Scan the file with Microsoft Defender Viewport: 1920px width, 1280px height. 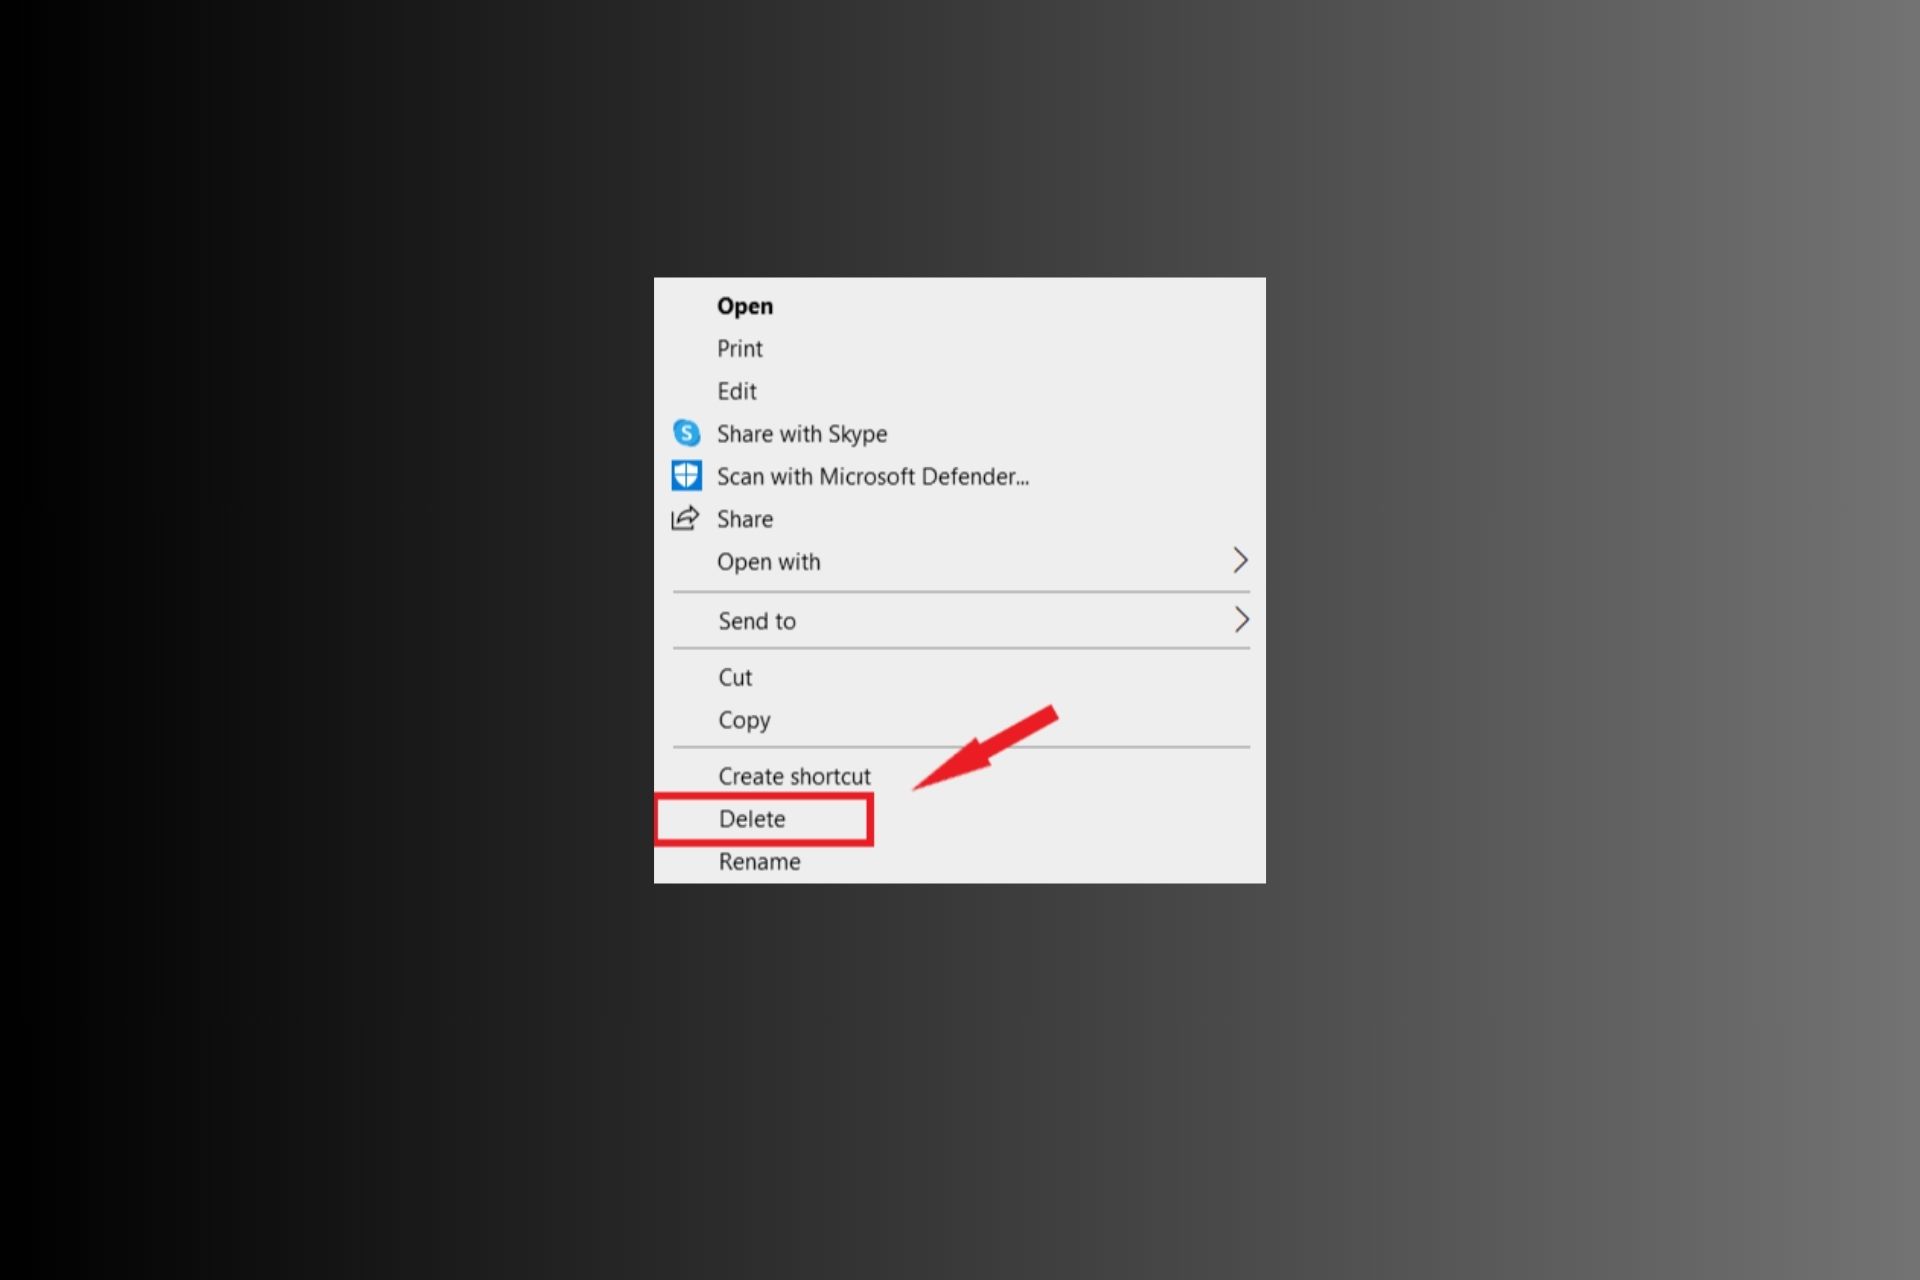873,476
